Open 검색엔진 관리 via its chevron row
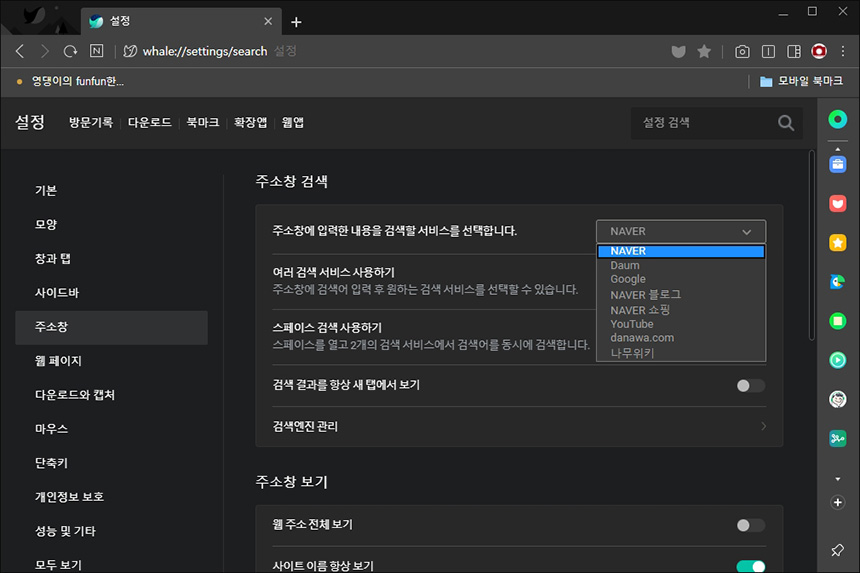 point(519,426)
